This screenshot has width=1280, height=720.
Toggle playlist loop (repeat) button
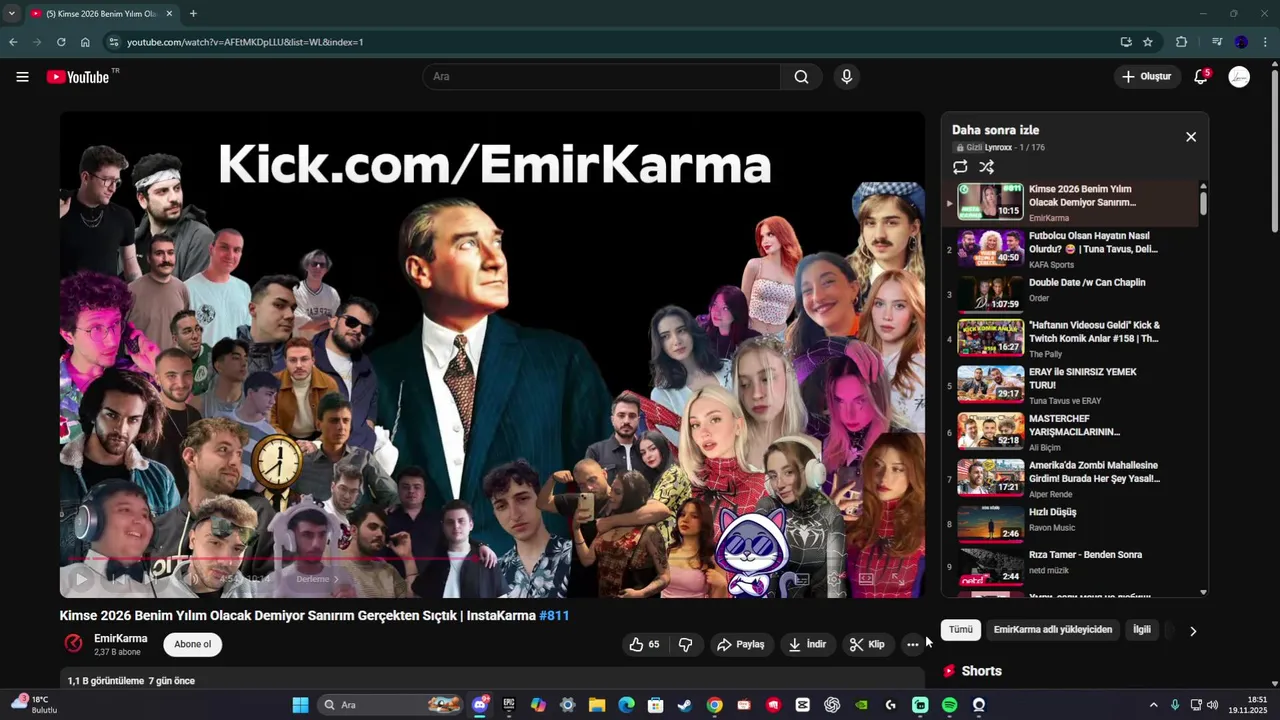(960, 167)
